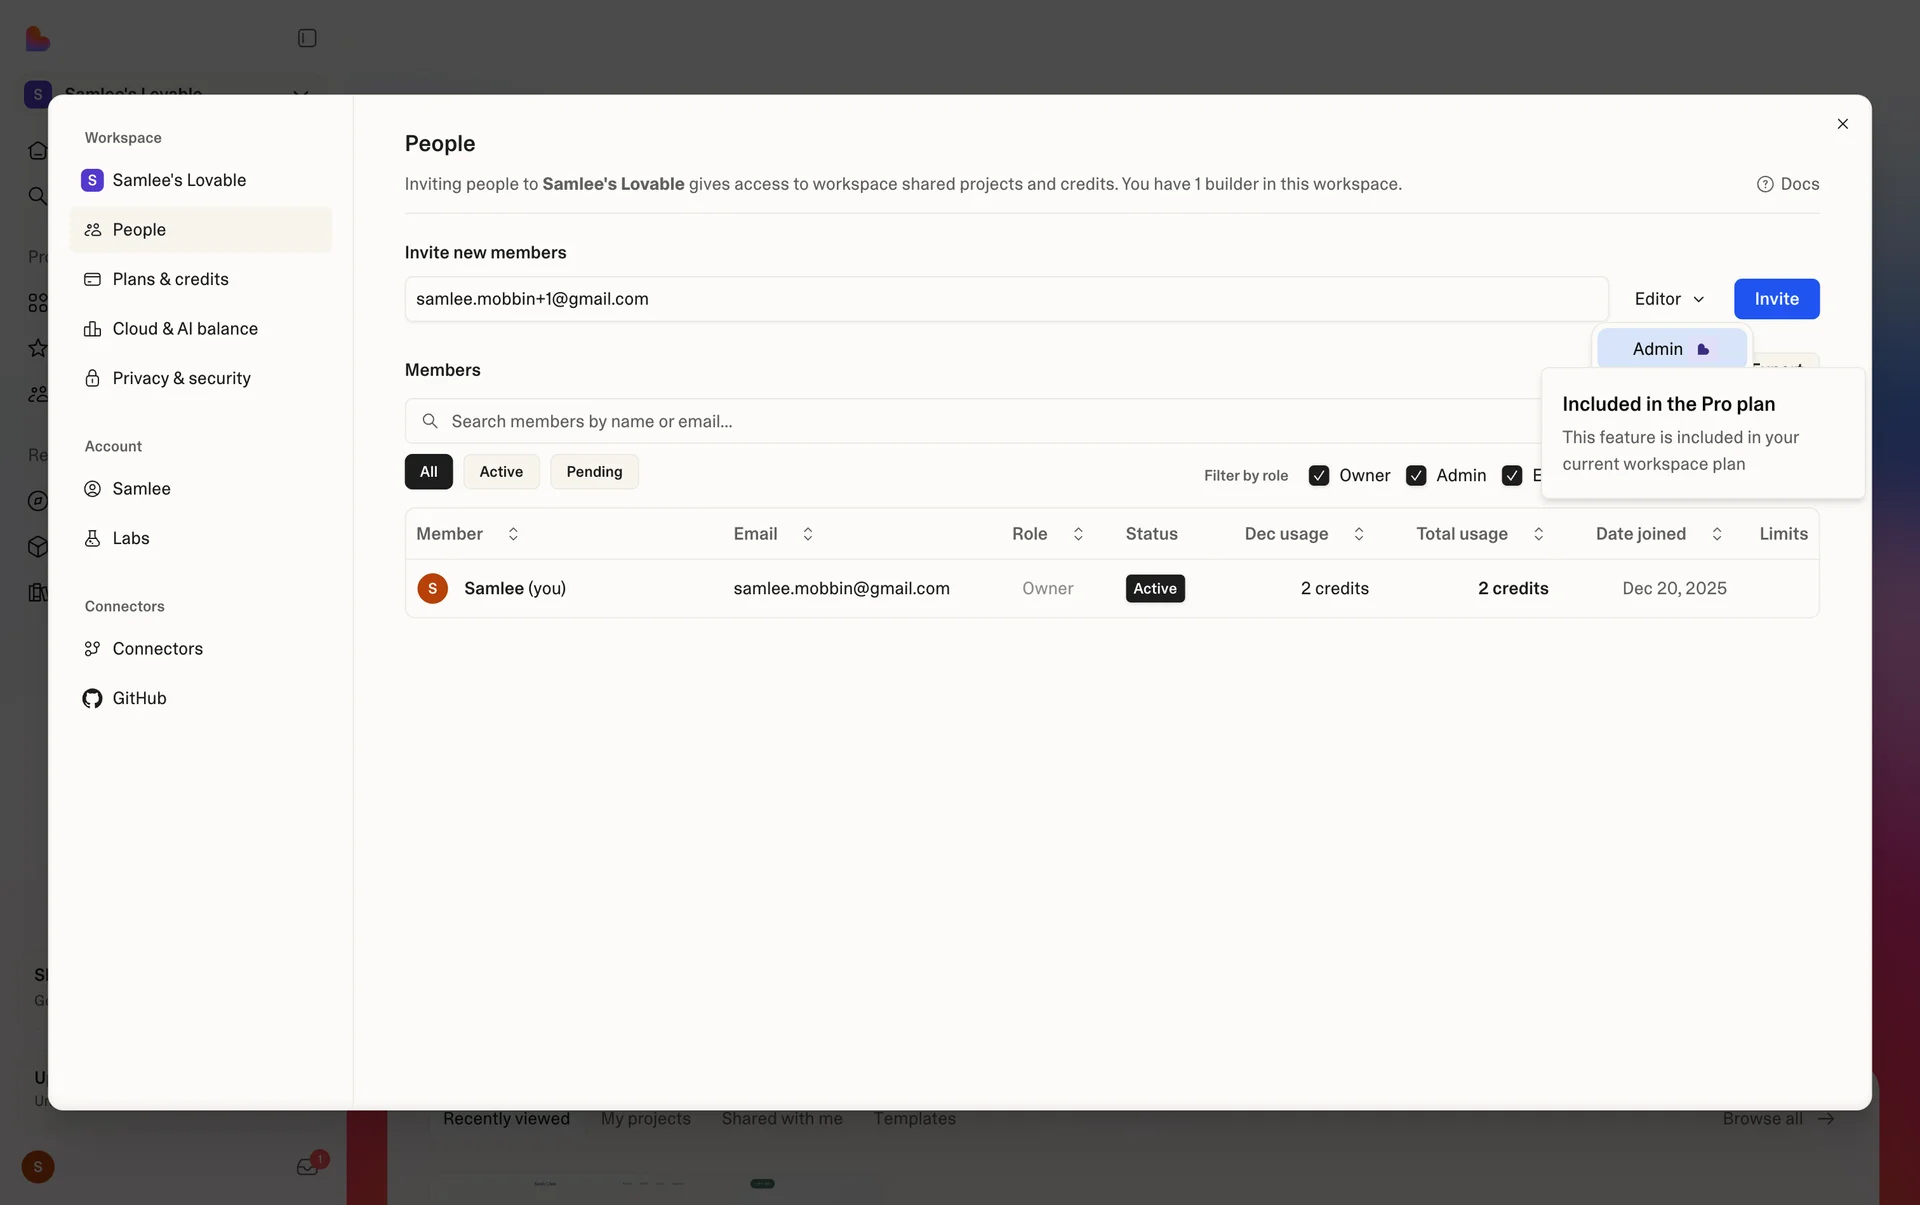The height and width of the screenshot is (1205, 1920).
Task: Toggle the third, partly hidden role filter checkbox
Action: click(x=1512, y=476)
